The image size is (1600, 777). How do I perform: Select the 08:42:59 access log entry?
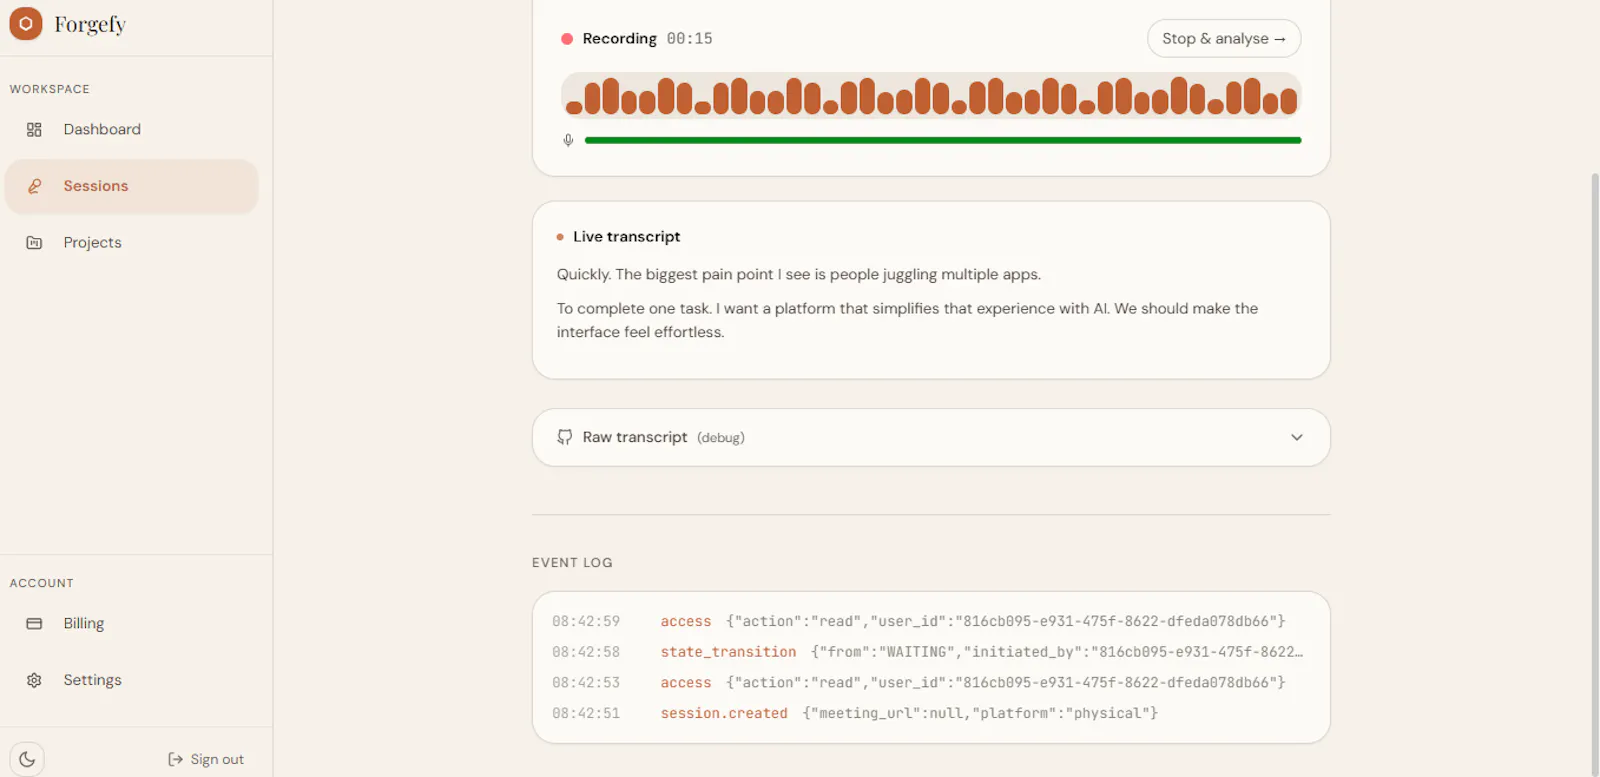931,621
